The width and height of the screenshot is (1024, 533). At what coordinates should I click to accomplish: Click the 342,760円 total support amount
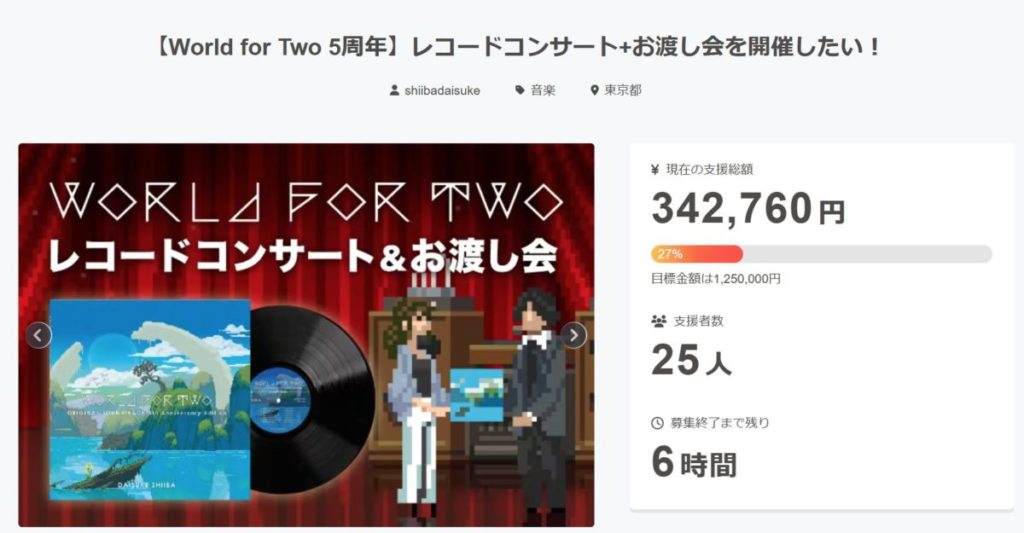[748, 208]
